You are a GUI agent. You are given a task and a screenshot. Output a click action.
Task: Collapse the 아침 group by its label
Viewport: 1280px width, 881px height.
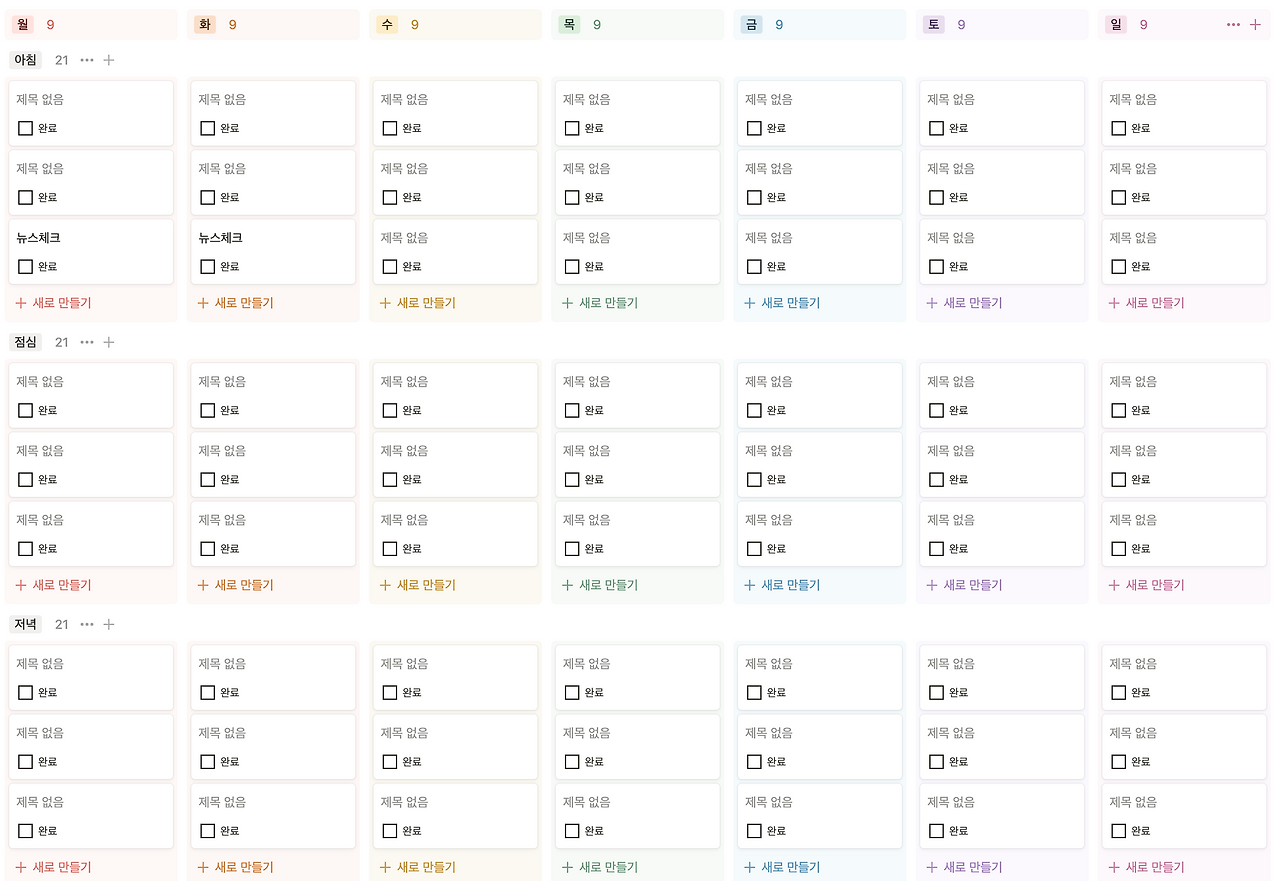pos(25,60)
